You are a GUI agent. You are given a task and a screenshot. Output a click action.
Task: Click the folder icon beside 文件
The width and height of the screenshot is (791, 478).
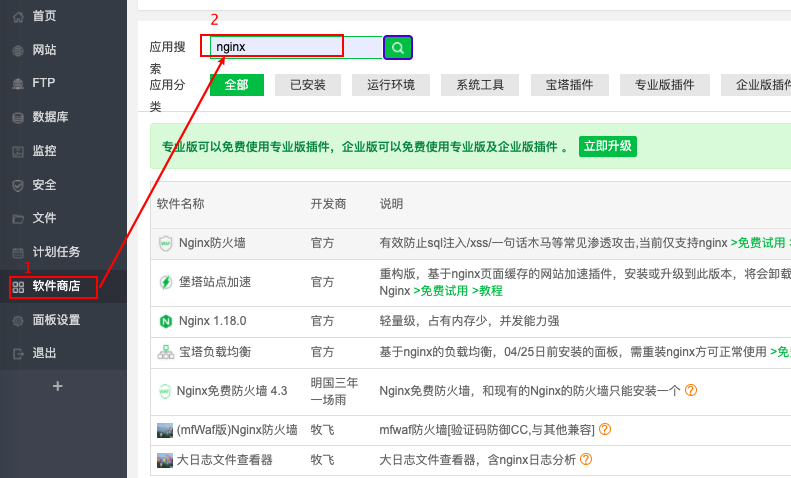click(x=18, y=219)
